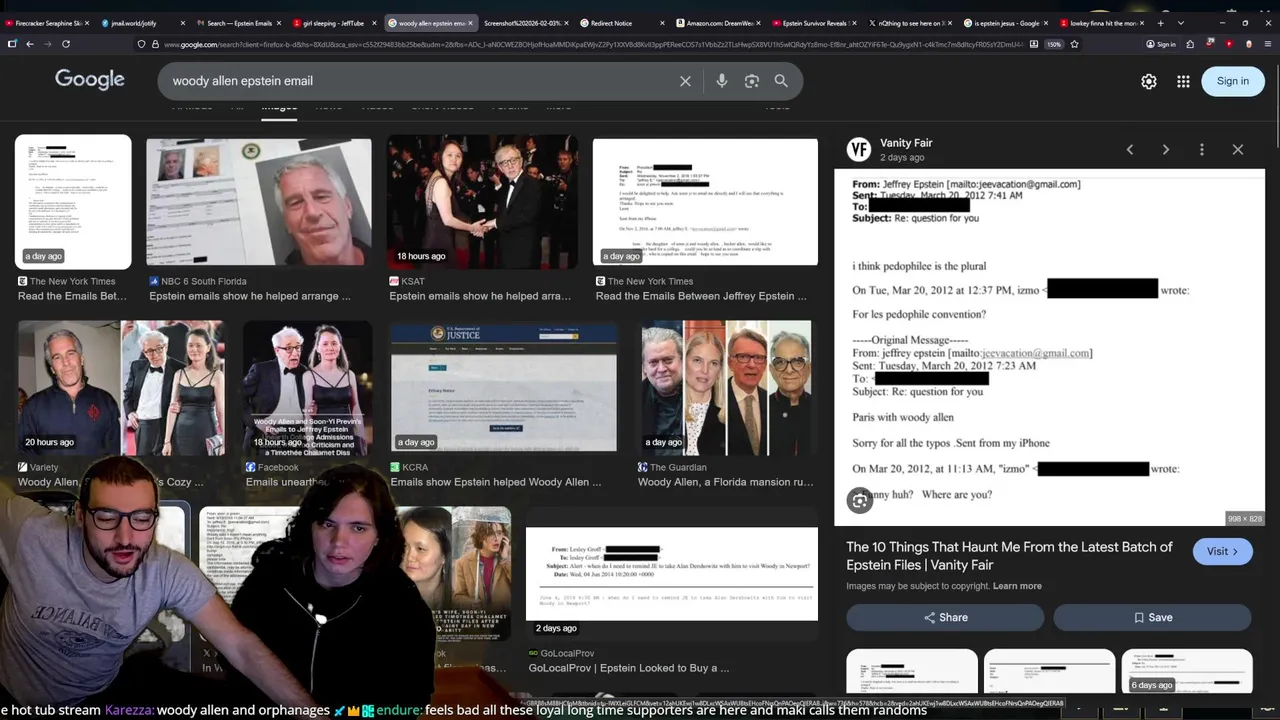
Task: Clear the search box with the X icon
Action: click(685, 81)
